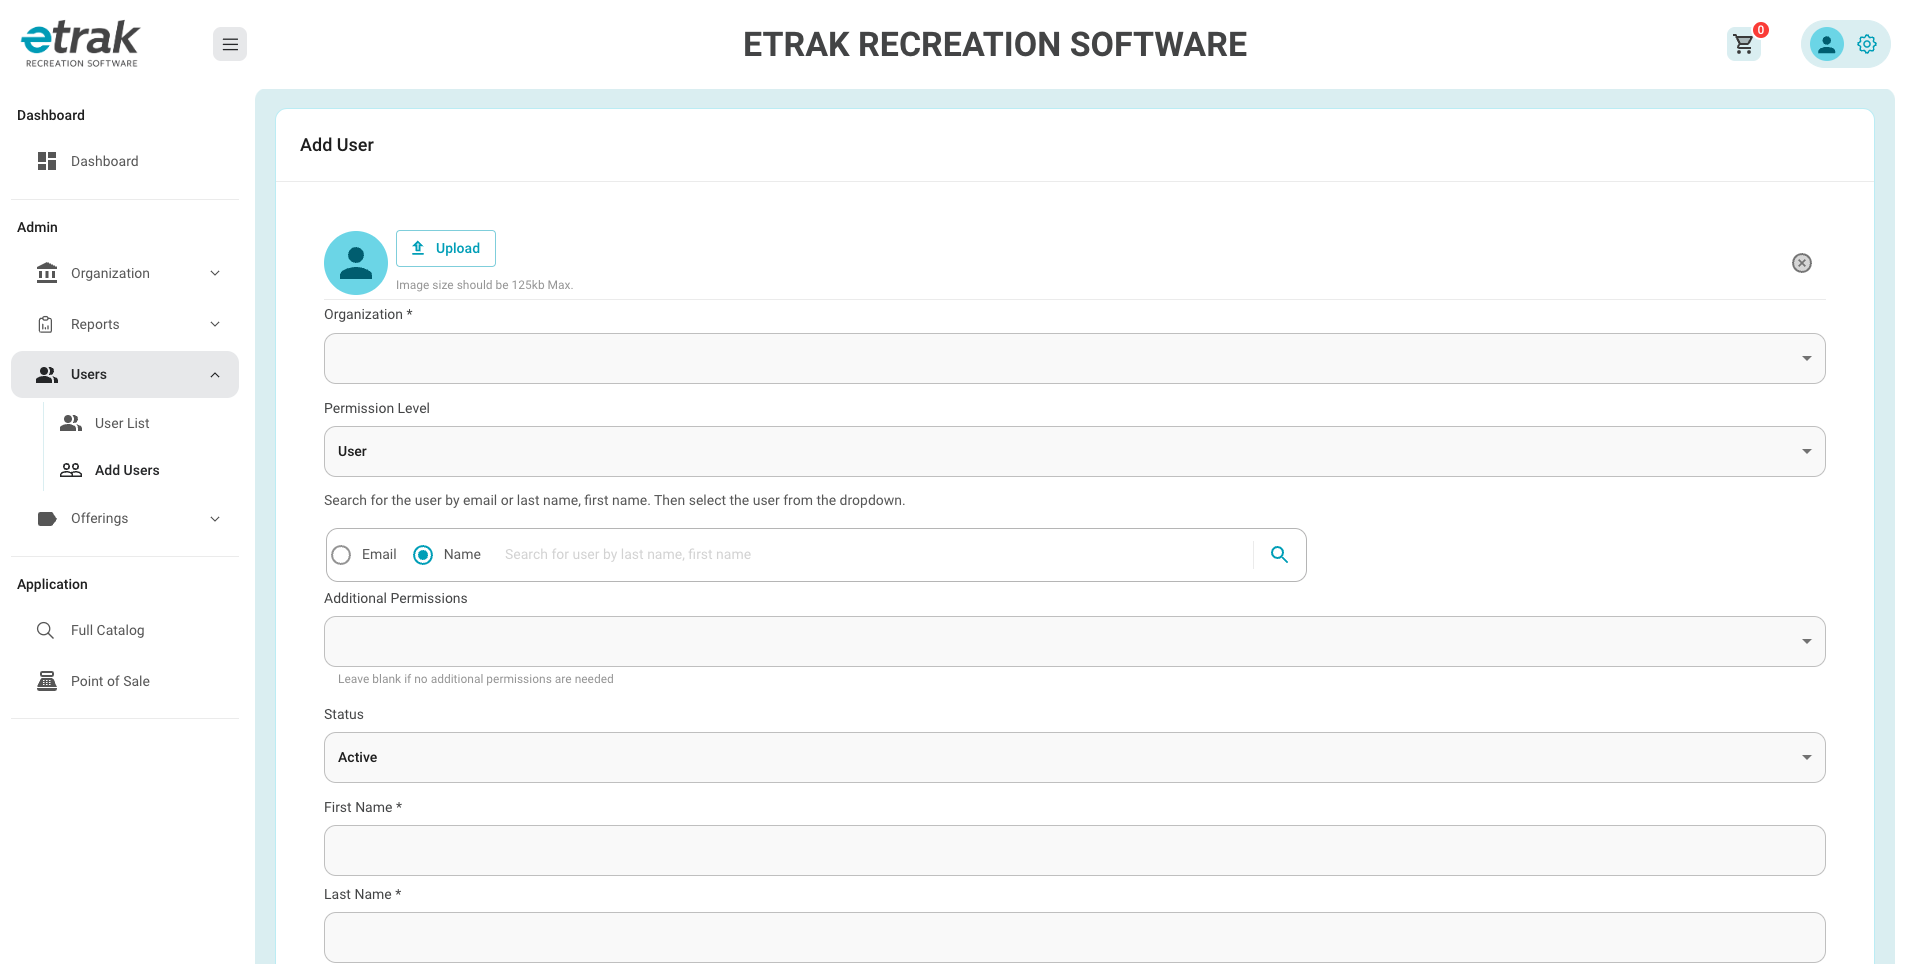The image size is (1912, 964).
Task: Click the Reports clipboard icon
Action: coord(46,324)
